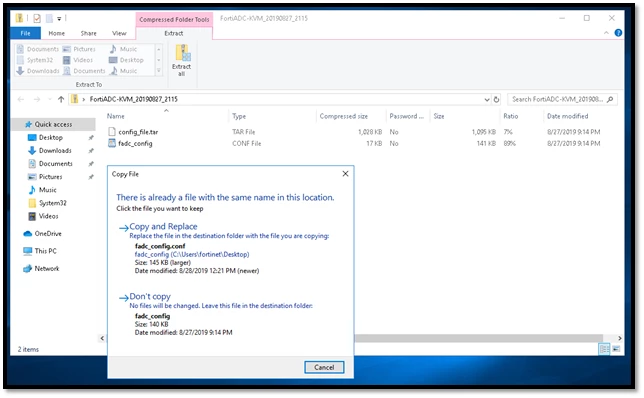Click the Properties quick access toolbar icon
This screenshot has width=644, height=398.
(x=37, y=18)
